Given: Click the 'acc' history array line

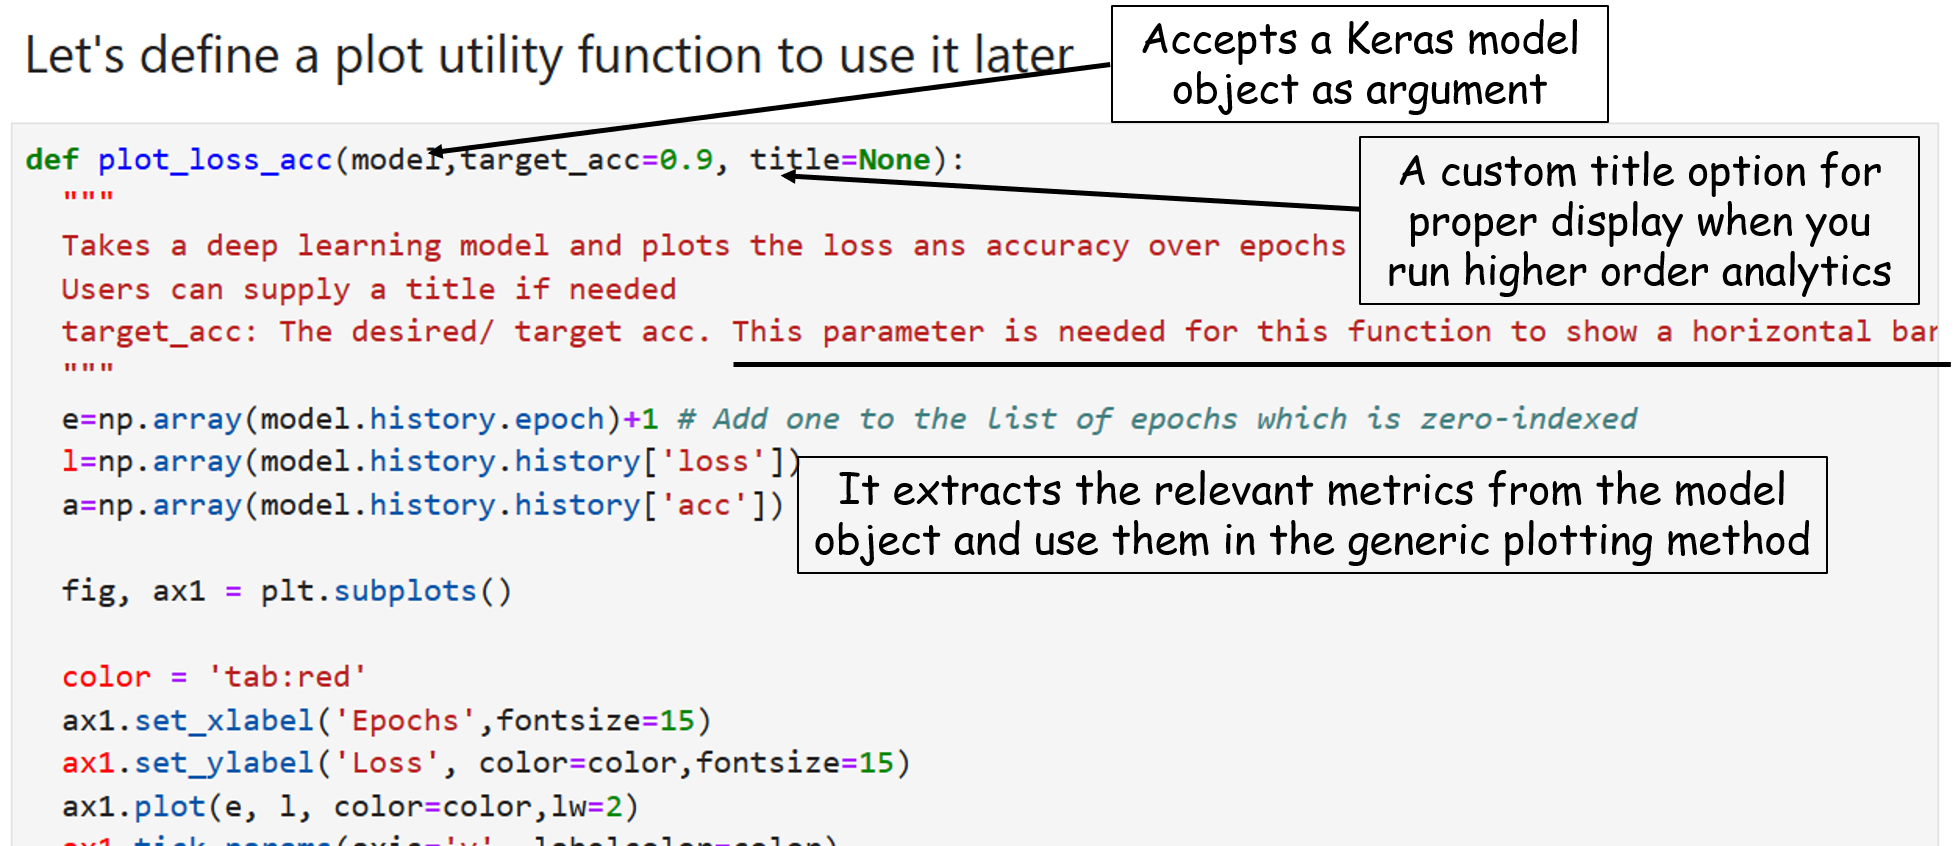Looking at the screenshot, I should 422,506.
